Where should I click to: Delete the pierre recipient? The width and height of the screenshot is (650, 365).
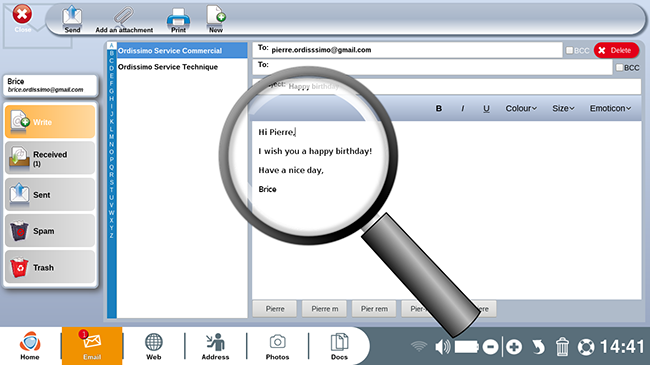click(616, 50)
